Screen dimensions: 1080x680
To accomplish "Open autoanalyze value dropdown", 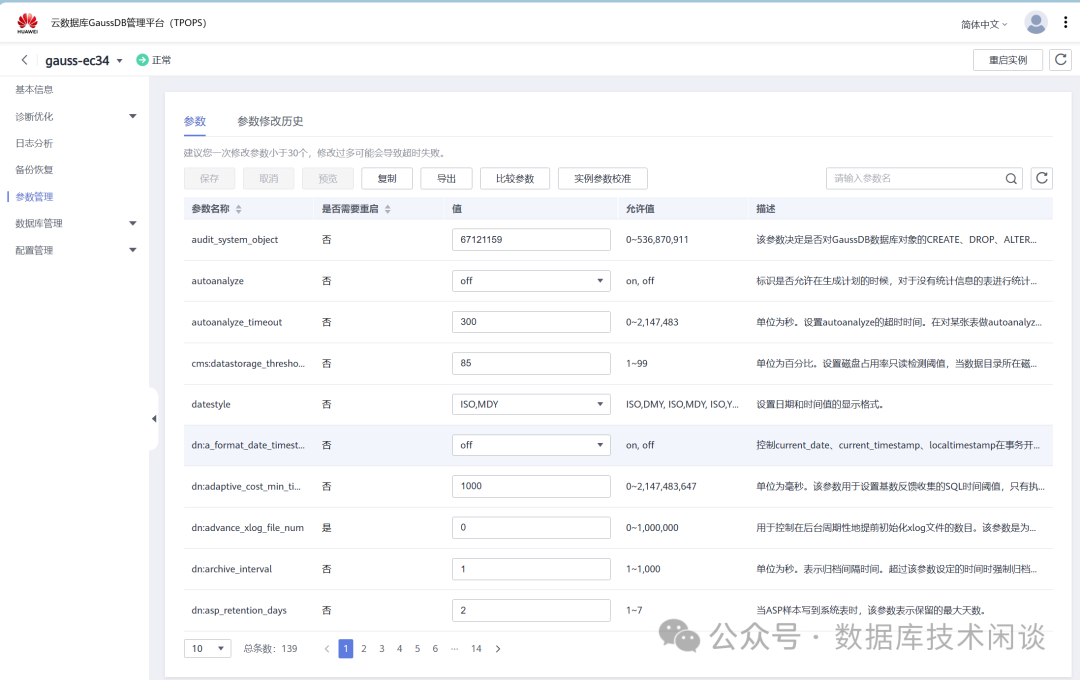I will tap(531, 280).
